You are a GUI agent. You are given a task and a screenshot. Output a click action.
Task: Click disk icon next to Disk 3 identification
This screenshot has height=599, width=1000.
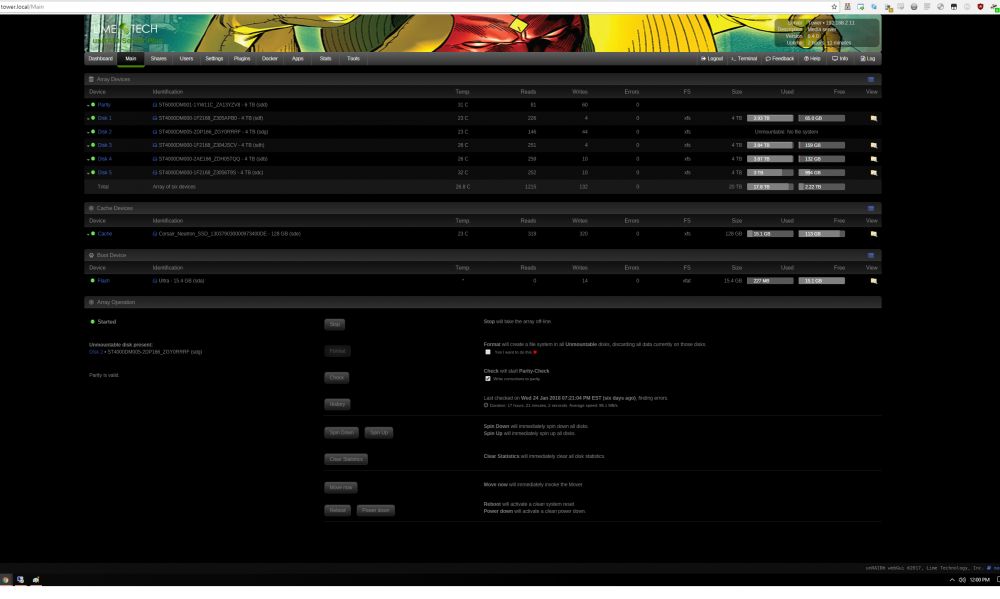(x=154, y=145)
